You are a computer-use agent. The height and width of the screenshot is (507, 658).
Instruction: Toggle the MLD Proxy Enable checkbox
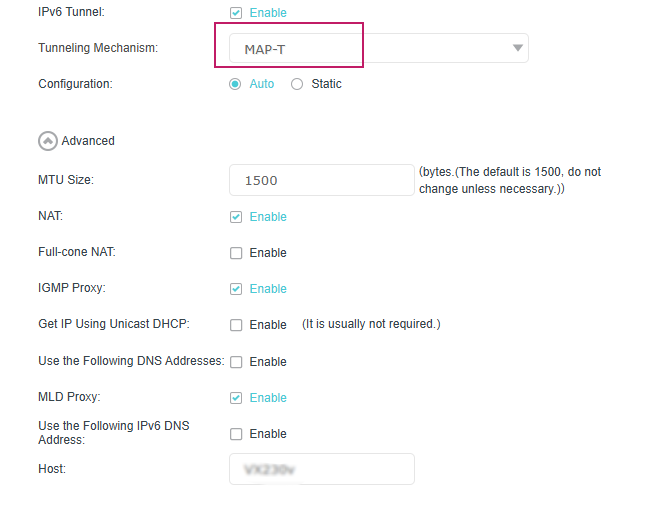pos(236,398)
